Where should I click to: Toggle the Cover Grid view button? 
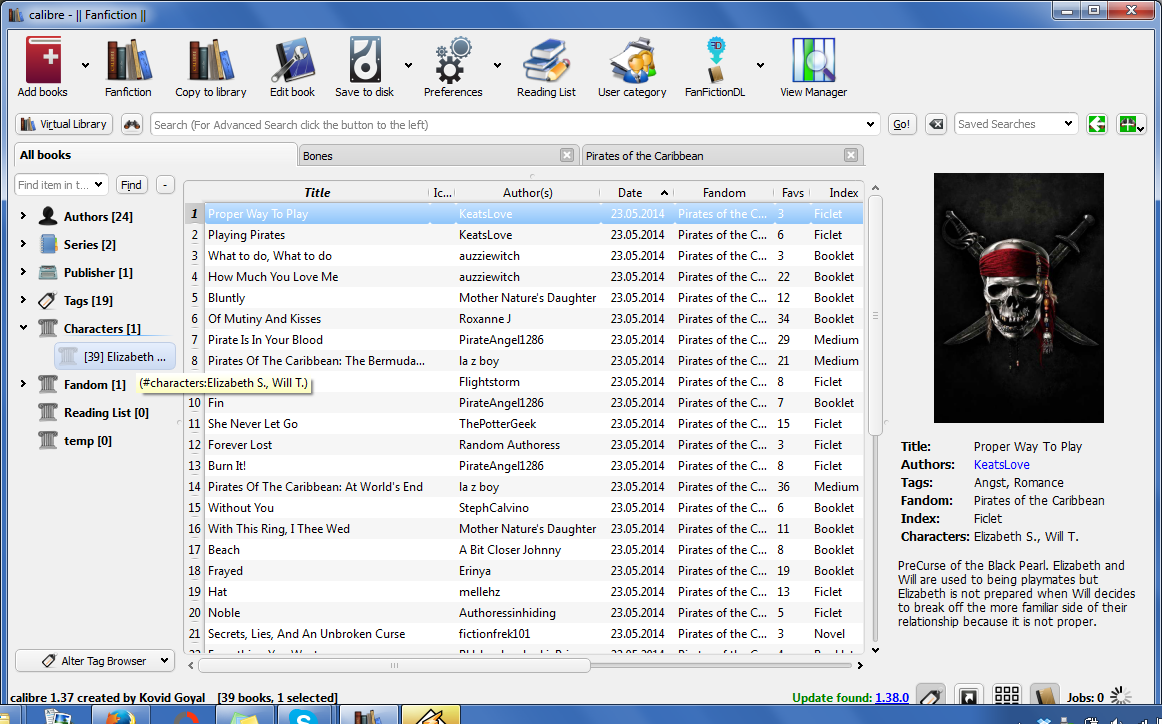pyautogui.click(x=1006, y=695)
